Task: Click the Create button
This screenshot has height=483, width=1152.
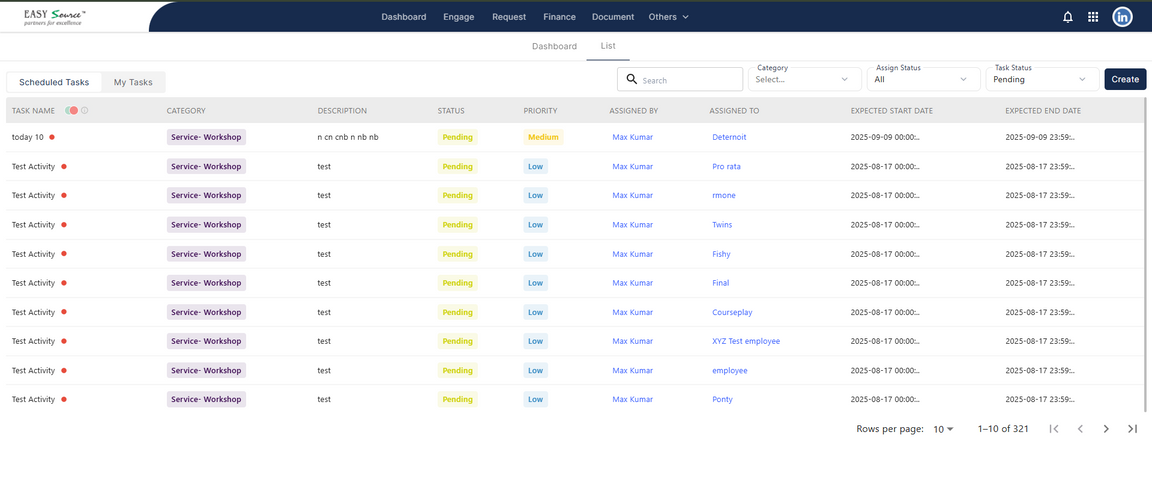Action: coord(1125,79)
